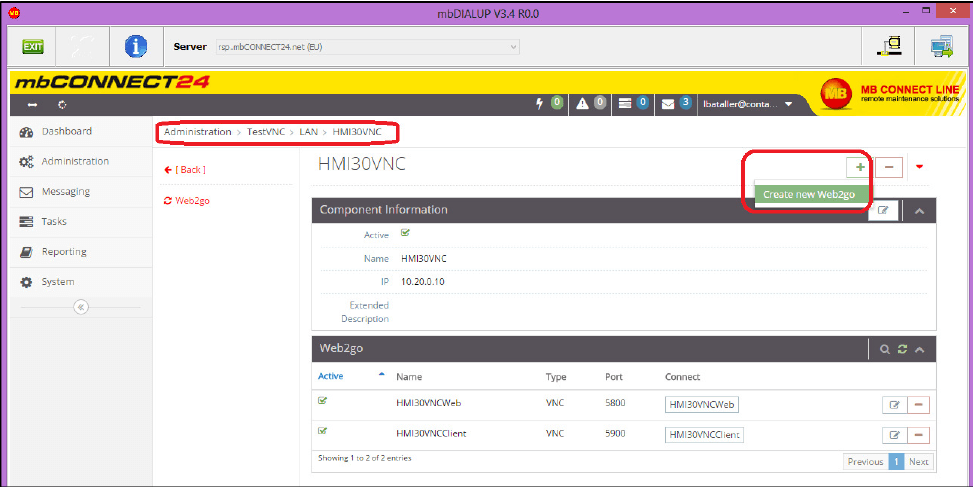Click Administration in the breadcrumb
Image resolution: width=973 pixels, height=487 pixels.
[x=197, y=132]
